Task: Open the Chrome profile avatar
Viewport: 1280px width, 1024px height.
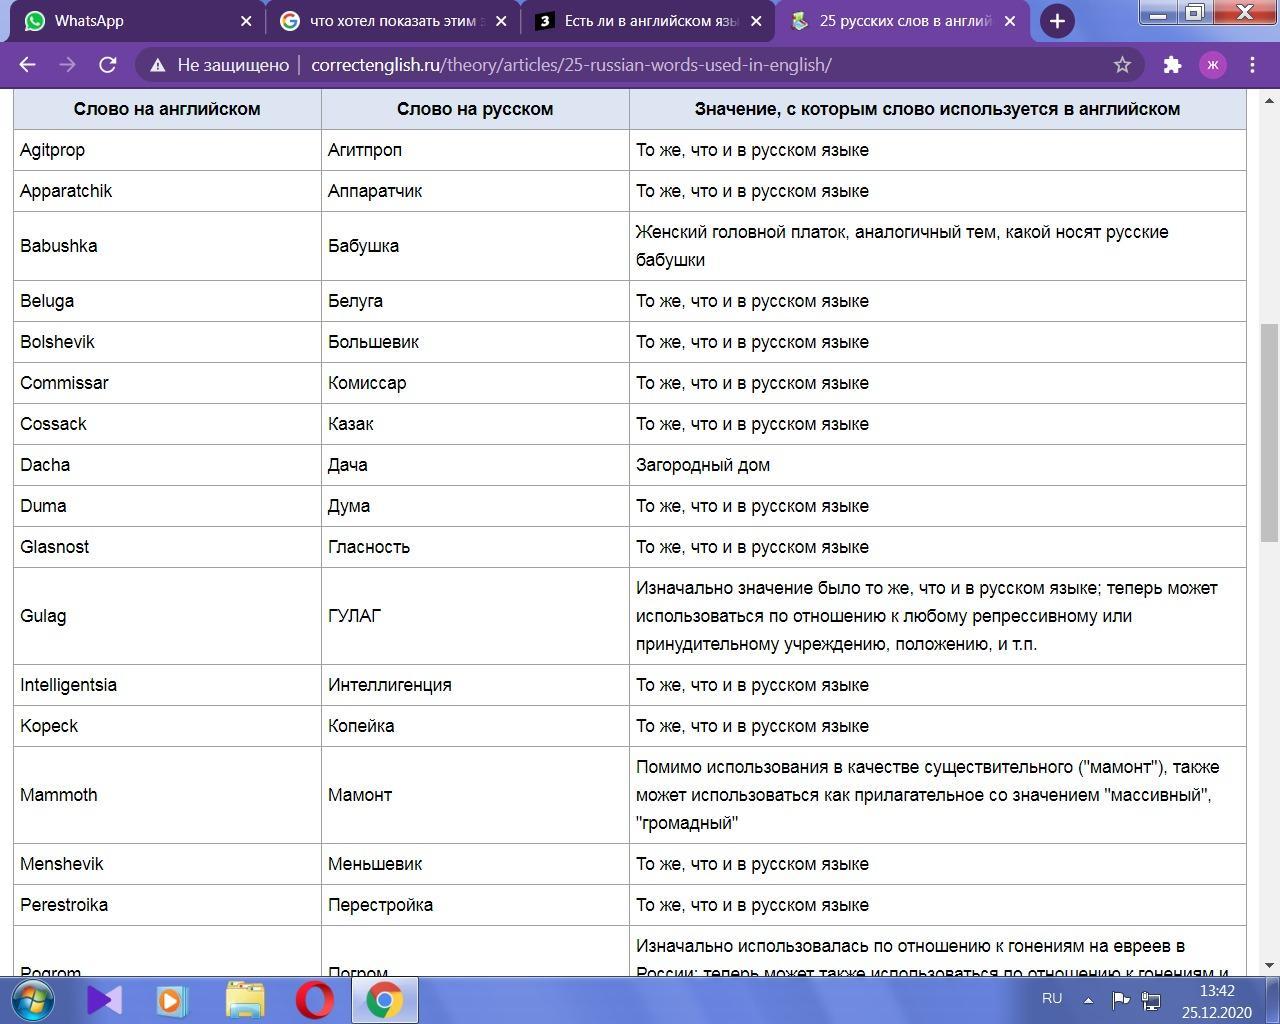Action: pos(1213,65)
